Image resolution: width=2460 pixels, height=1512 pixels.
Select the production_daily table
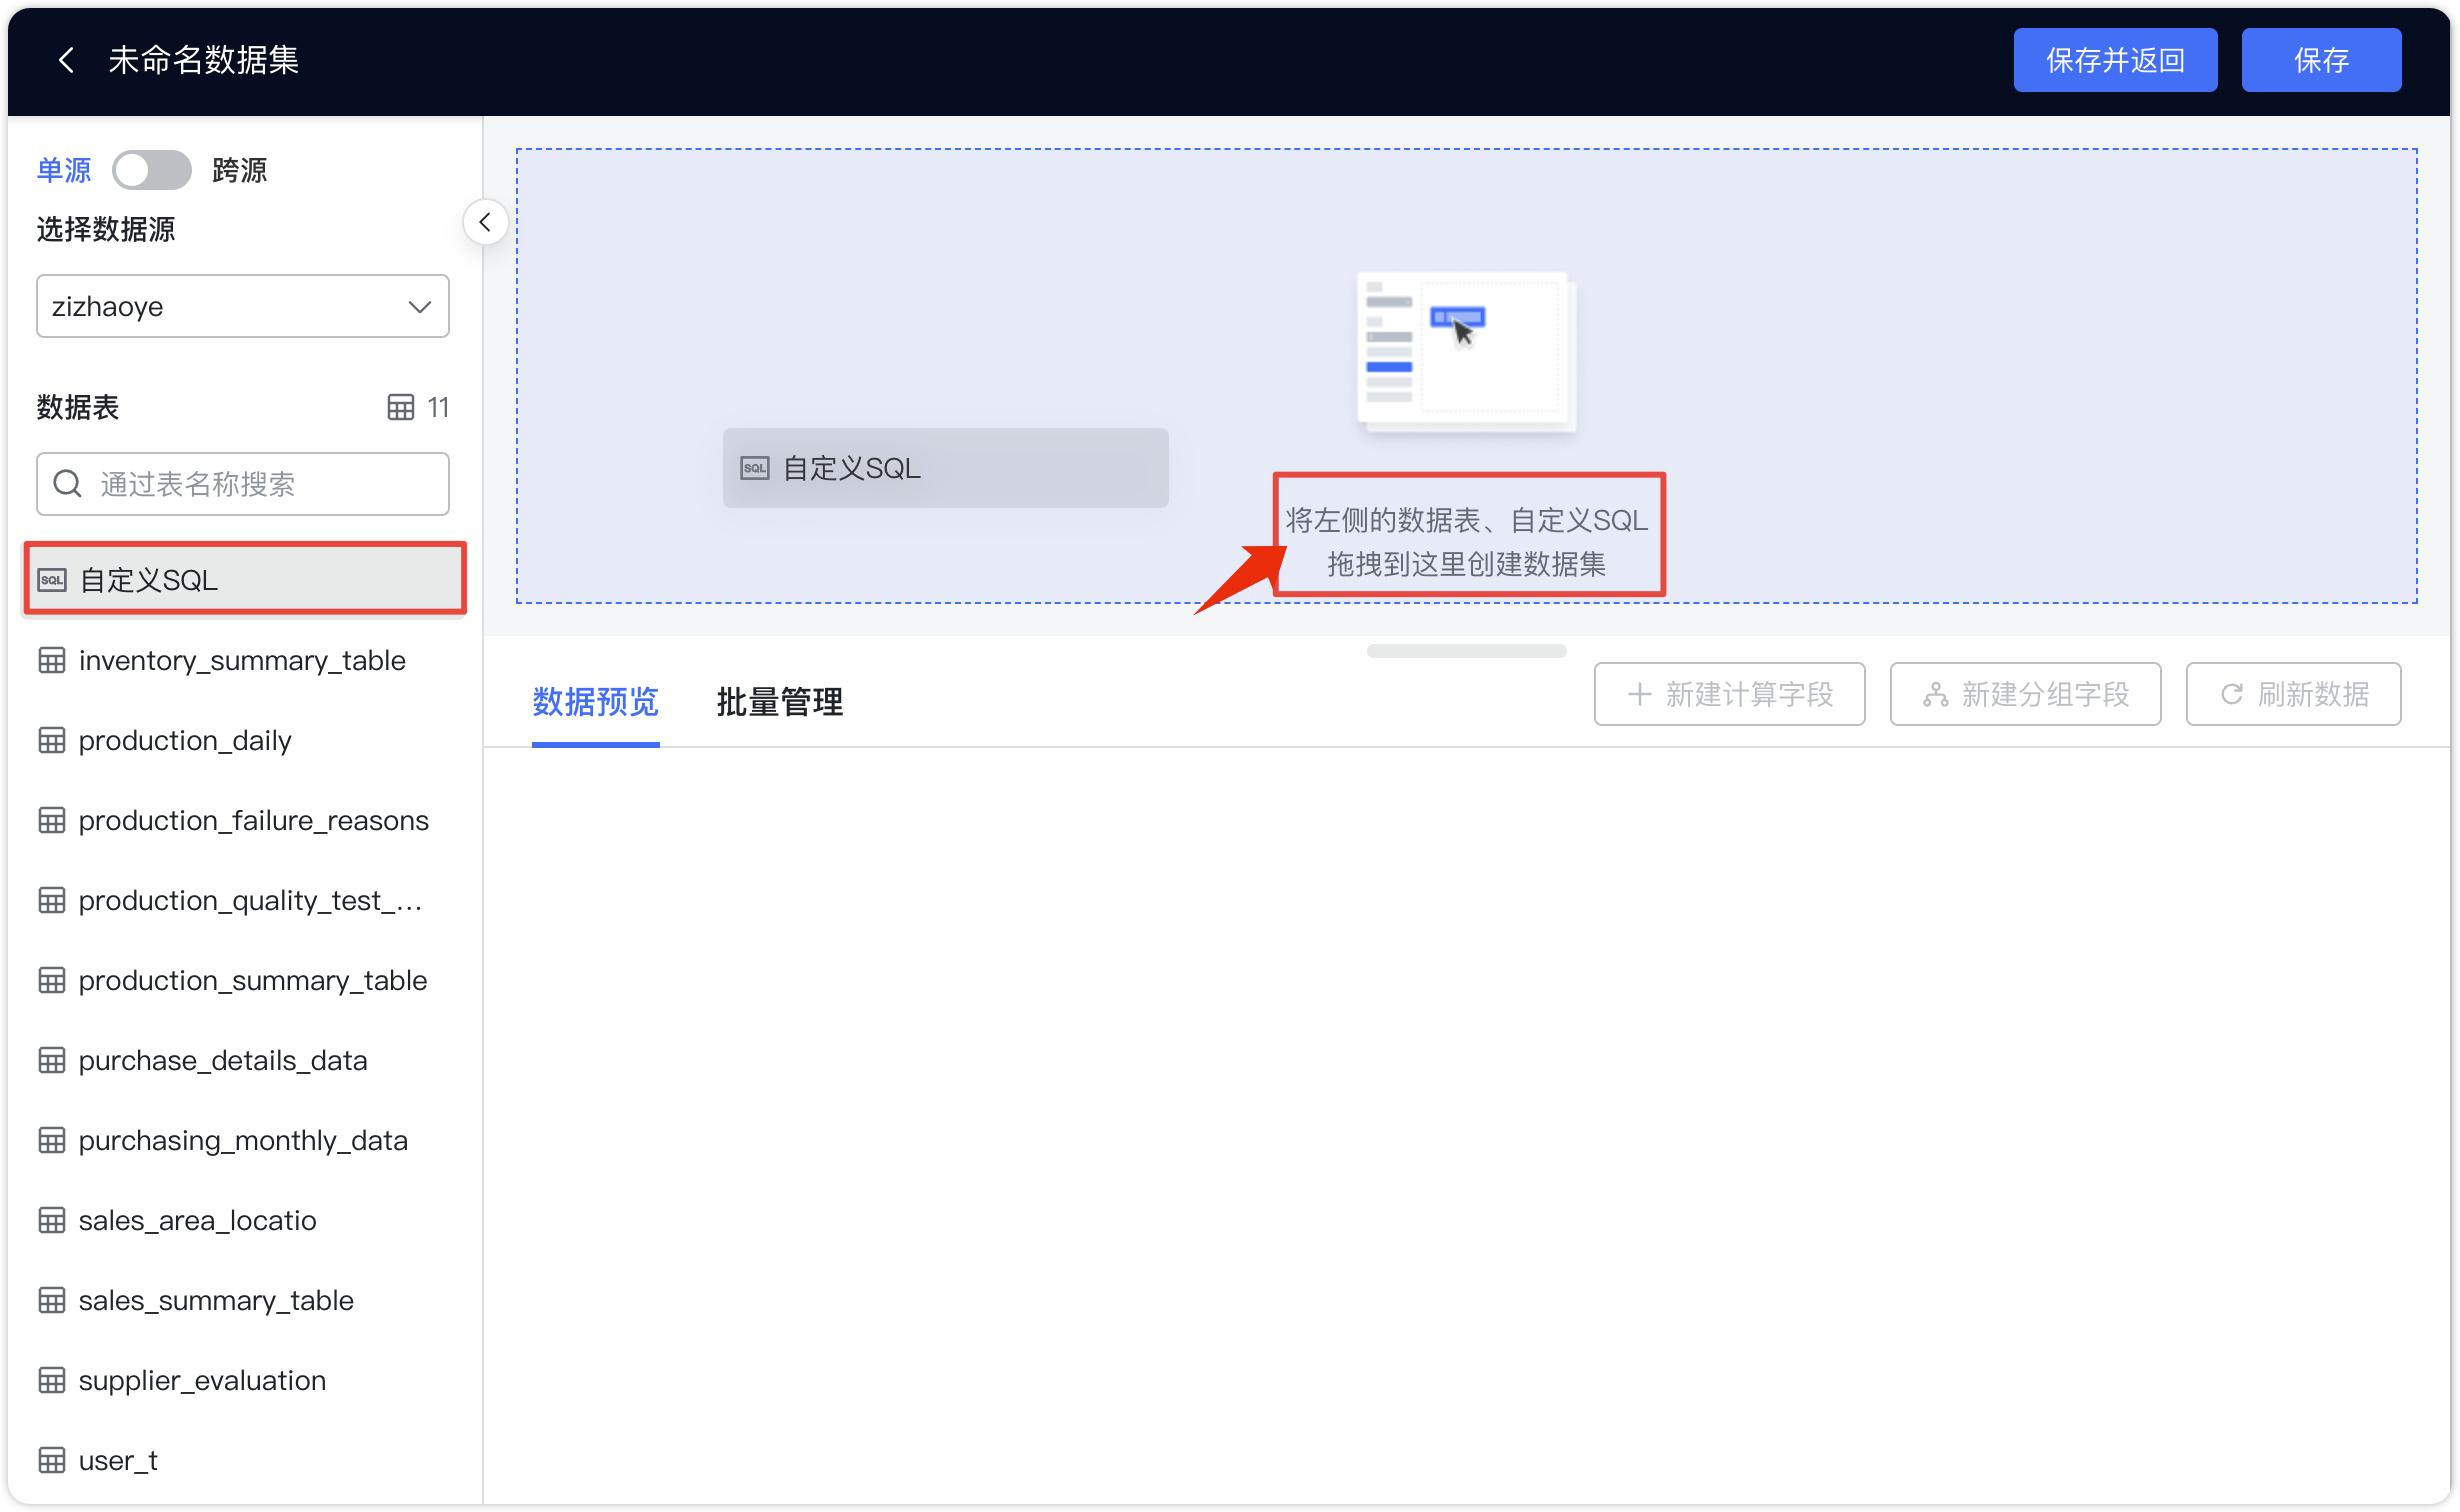tap(245, 740)
